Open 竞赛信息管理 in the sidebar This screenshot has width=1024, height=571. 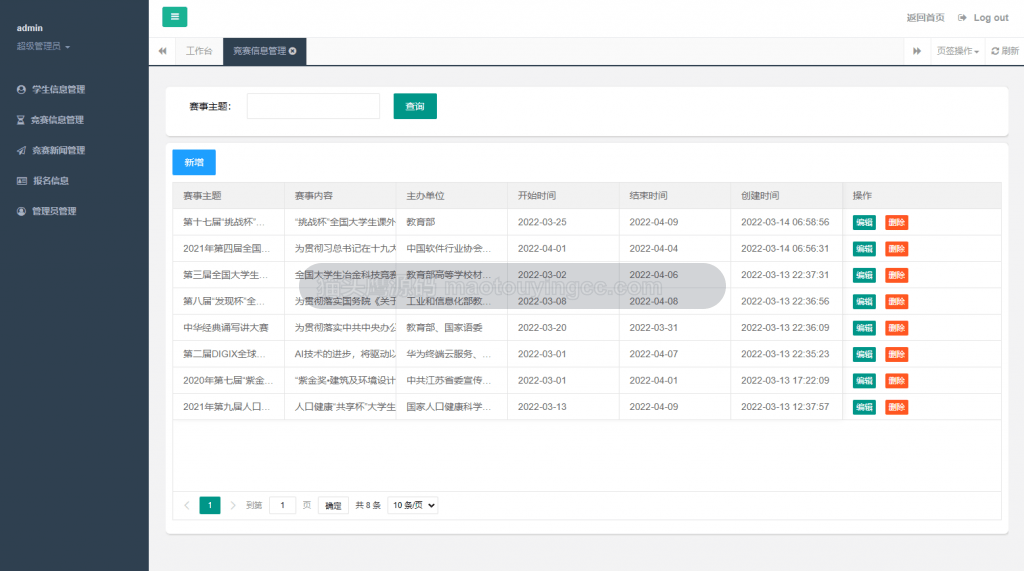[x=57, y=120]
